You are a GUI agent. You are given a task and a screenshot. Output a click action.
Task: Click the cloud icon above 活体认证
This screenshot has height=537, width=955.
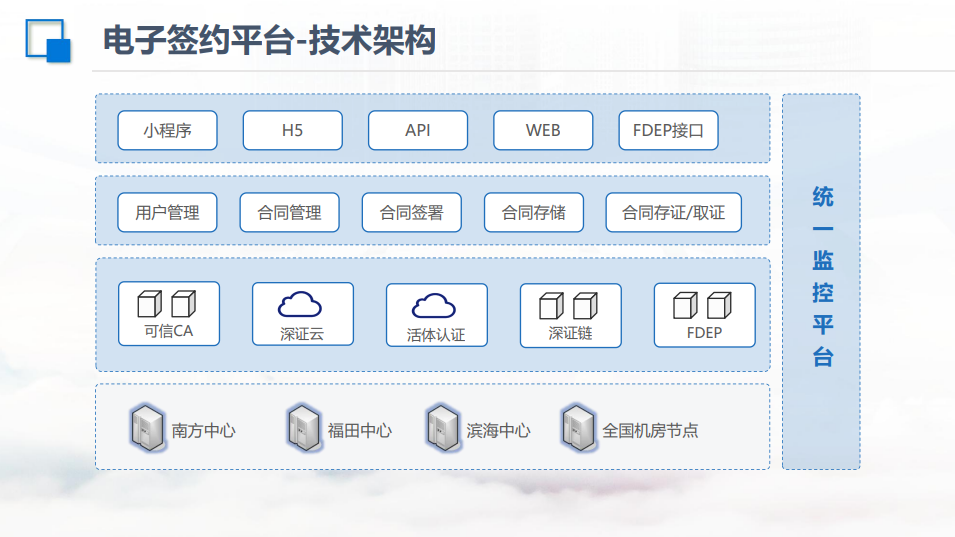[434, 306]
